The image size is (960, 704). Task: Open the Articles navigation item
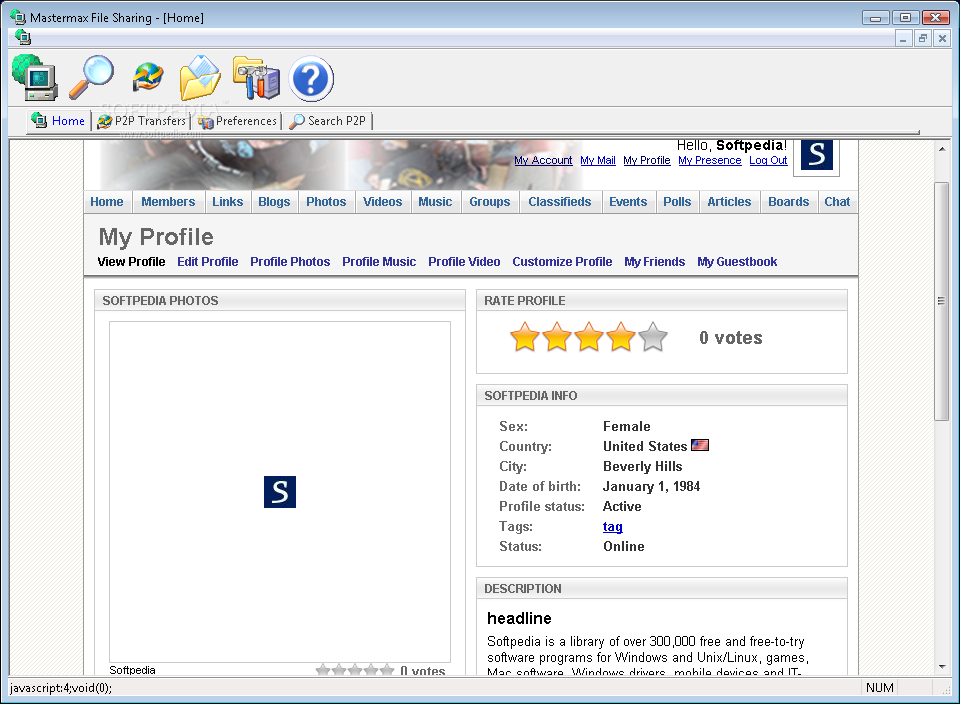[729, 201]
